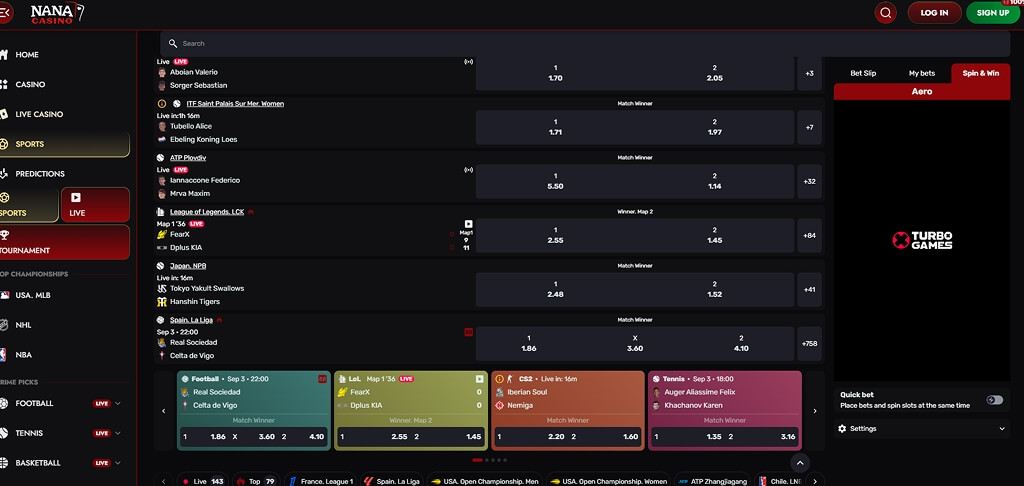Screen dimensions: 1024x486
Task: Click the NBA league icon
Action: pyautogui.click(x=3, y=355)
